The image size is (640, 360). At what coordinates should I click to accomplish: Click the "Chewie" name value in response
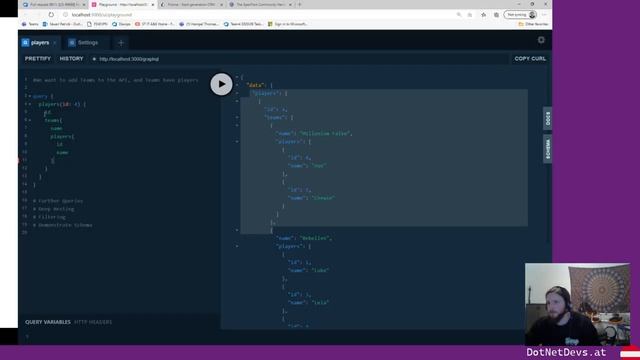[323, 198]
